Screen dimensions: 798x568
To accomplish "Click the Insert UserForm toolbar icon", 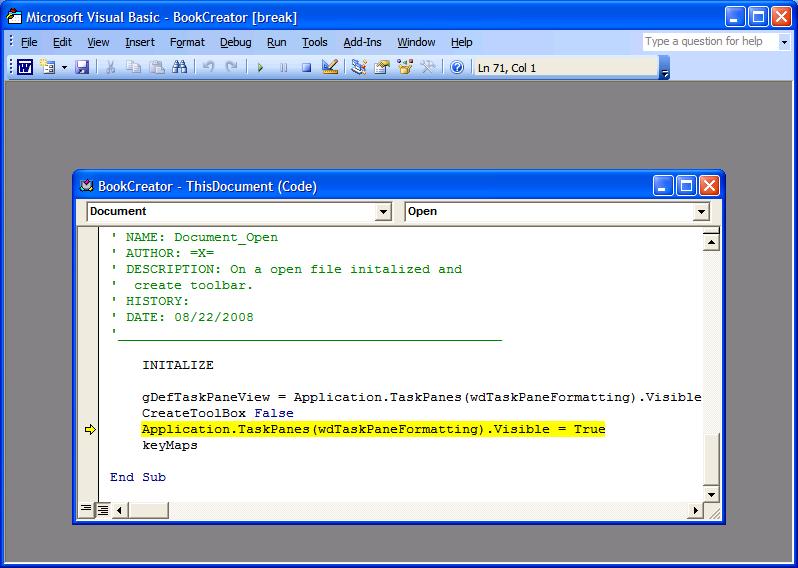I will [x=48, y=67].
